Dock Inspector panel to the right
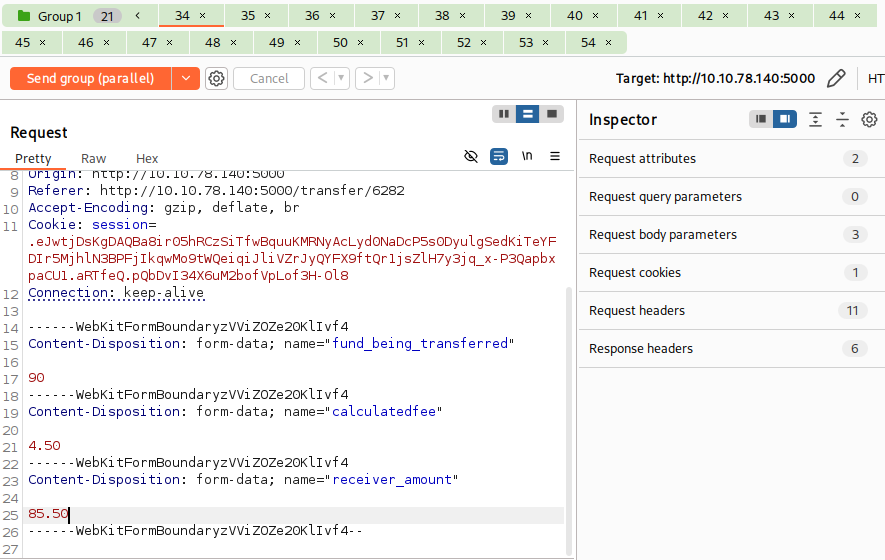 click(x=785, y=119)
